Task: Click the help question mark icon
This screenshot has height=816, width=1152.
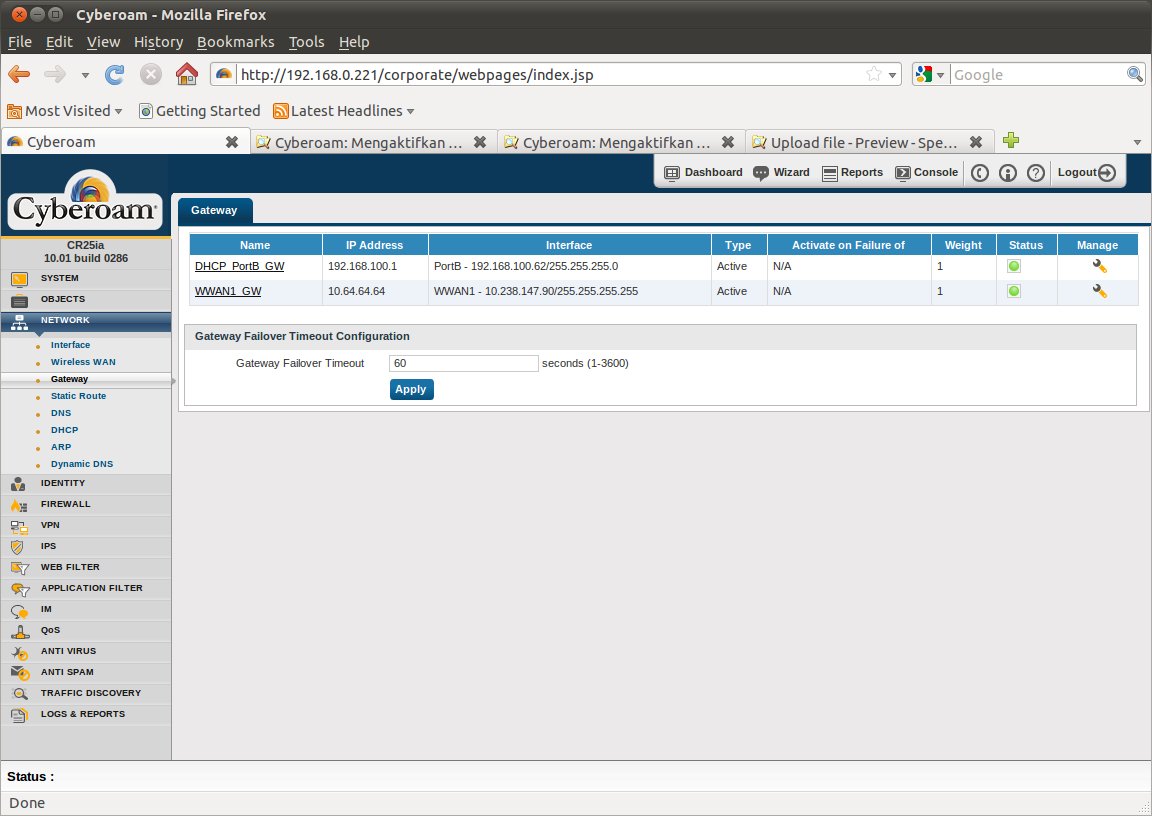Action: (1036, 173)
